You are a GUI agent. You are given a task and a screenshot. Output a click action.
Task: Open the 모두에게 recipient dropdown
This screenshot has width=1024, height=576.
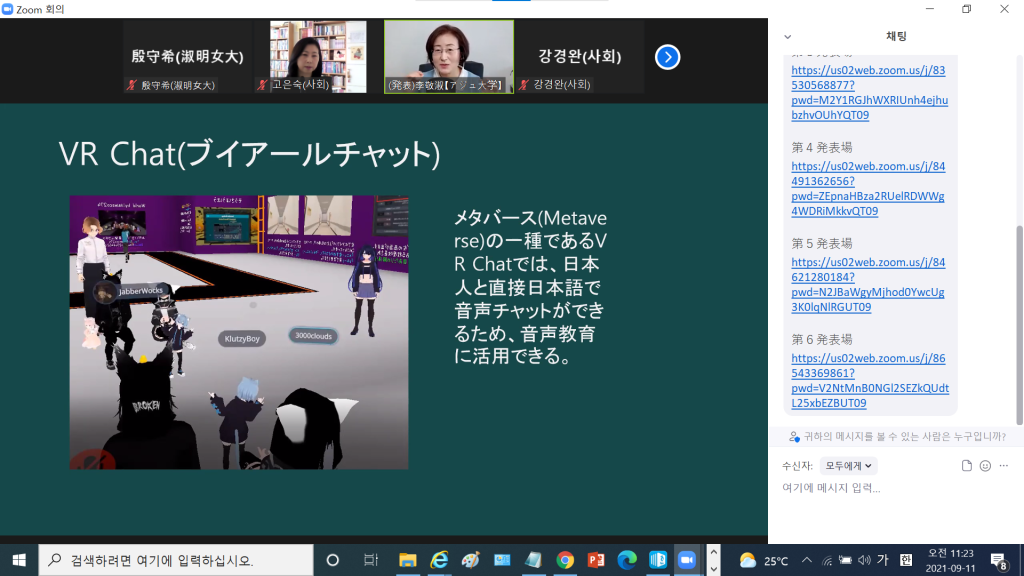(x=848, y=466)
